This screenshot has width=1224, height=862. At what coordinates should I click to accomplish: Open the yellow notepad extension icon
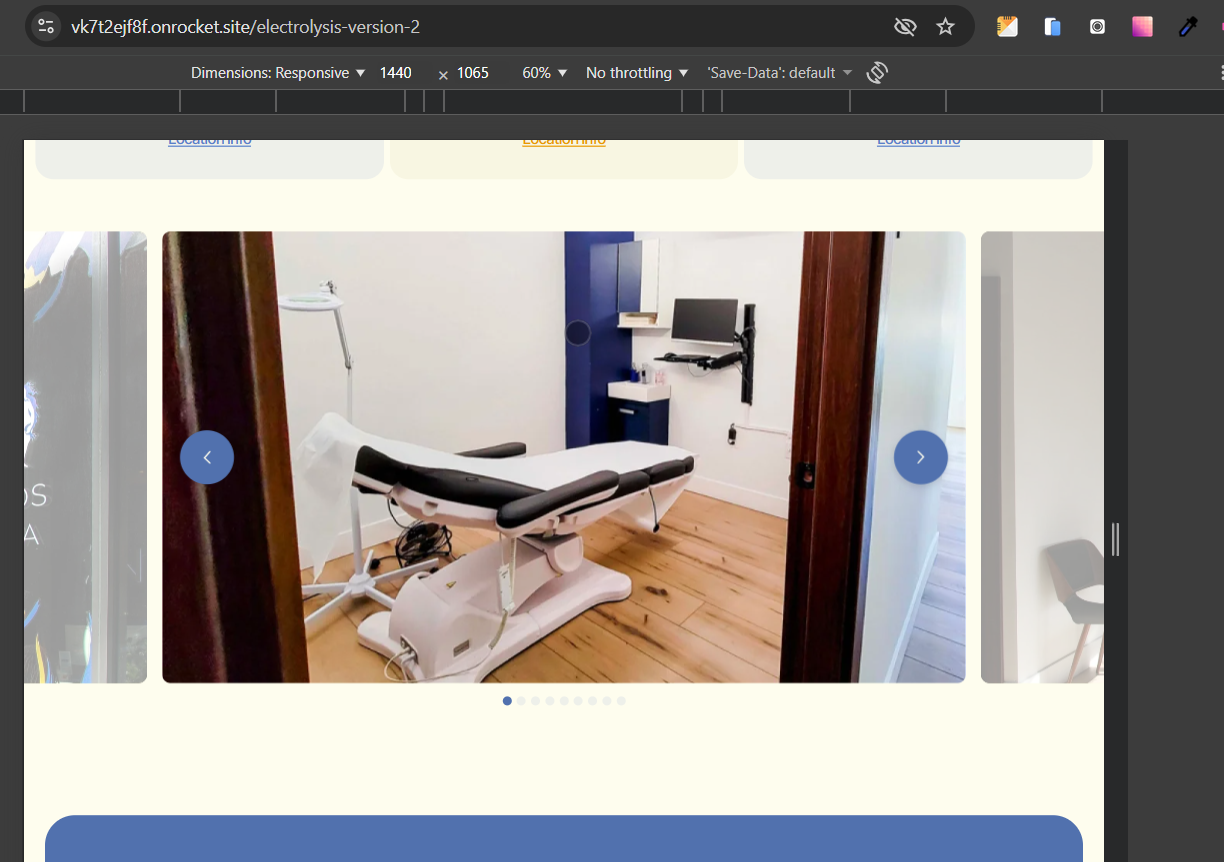coord(1007,27)
